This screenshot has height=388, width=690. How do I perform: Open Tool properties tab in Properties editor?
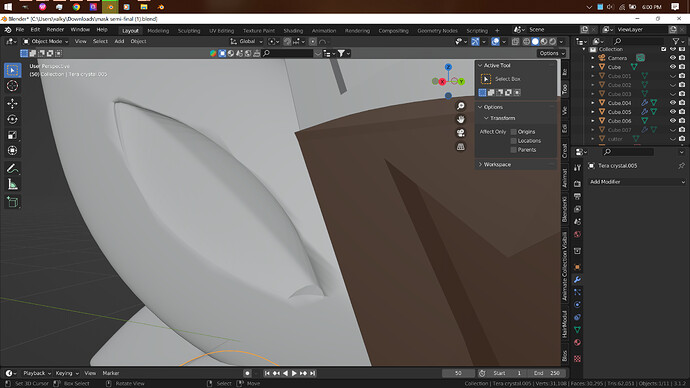coord(577,168)
